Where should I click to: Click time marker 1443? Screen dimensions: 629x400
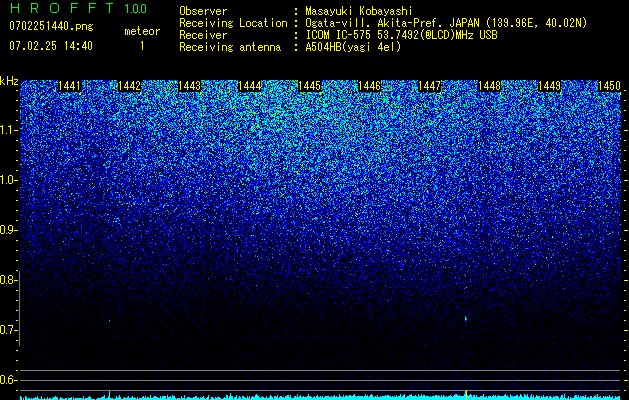point(189,86)
